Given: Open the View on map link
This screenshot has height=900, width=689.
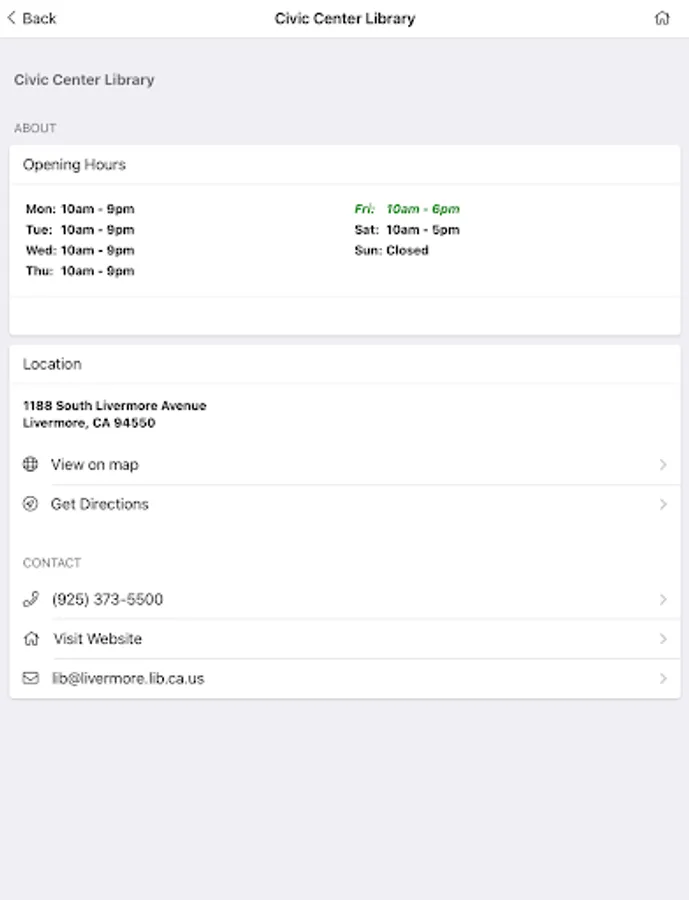Looking at the screenshot, I should [x=95, y=464].
